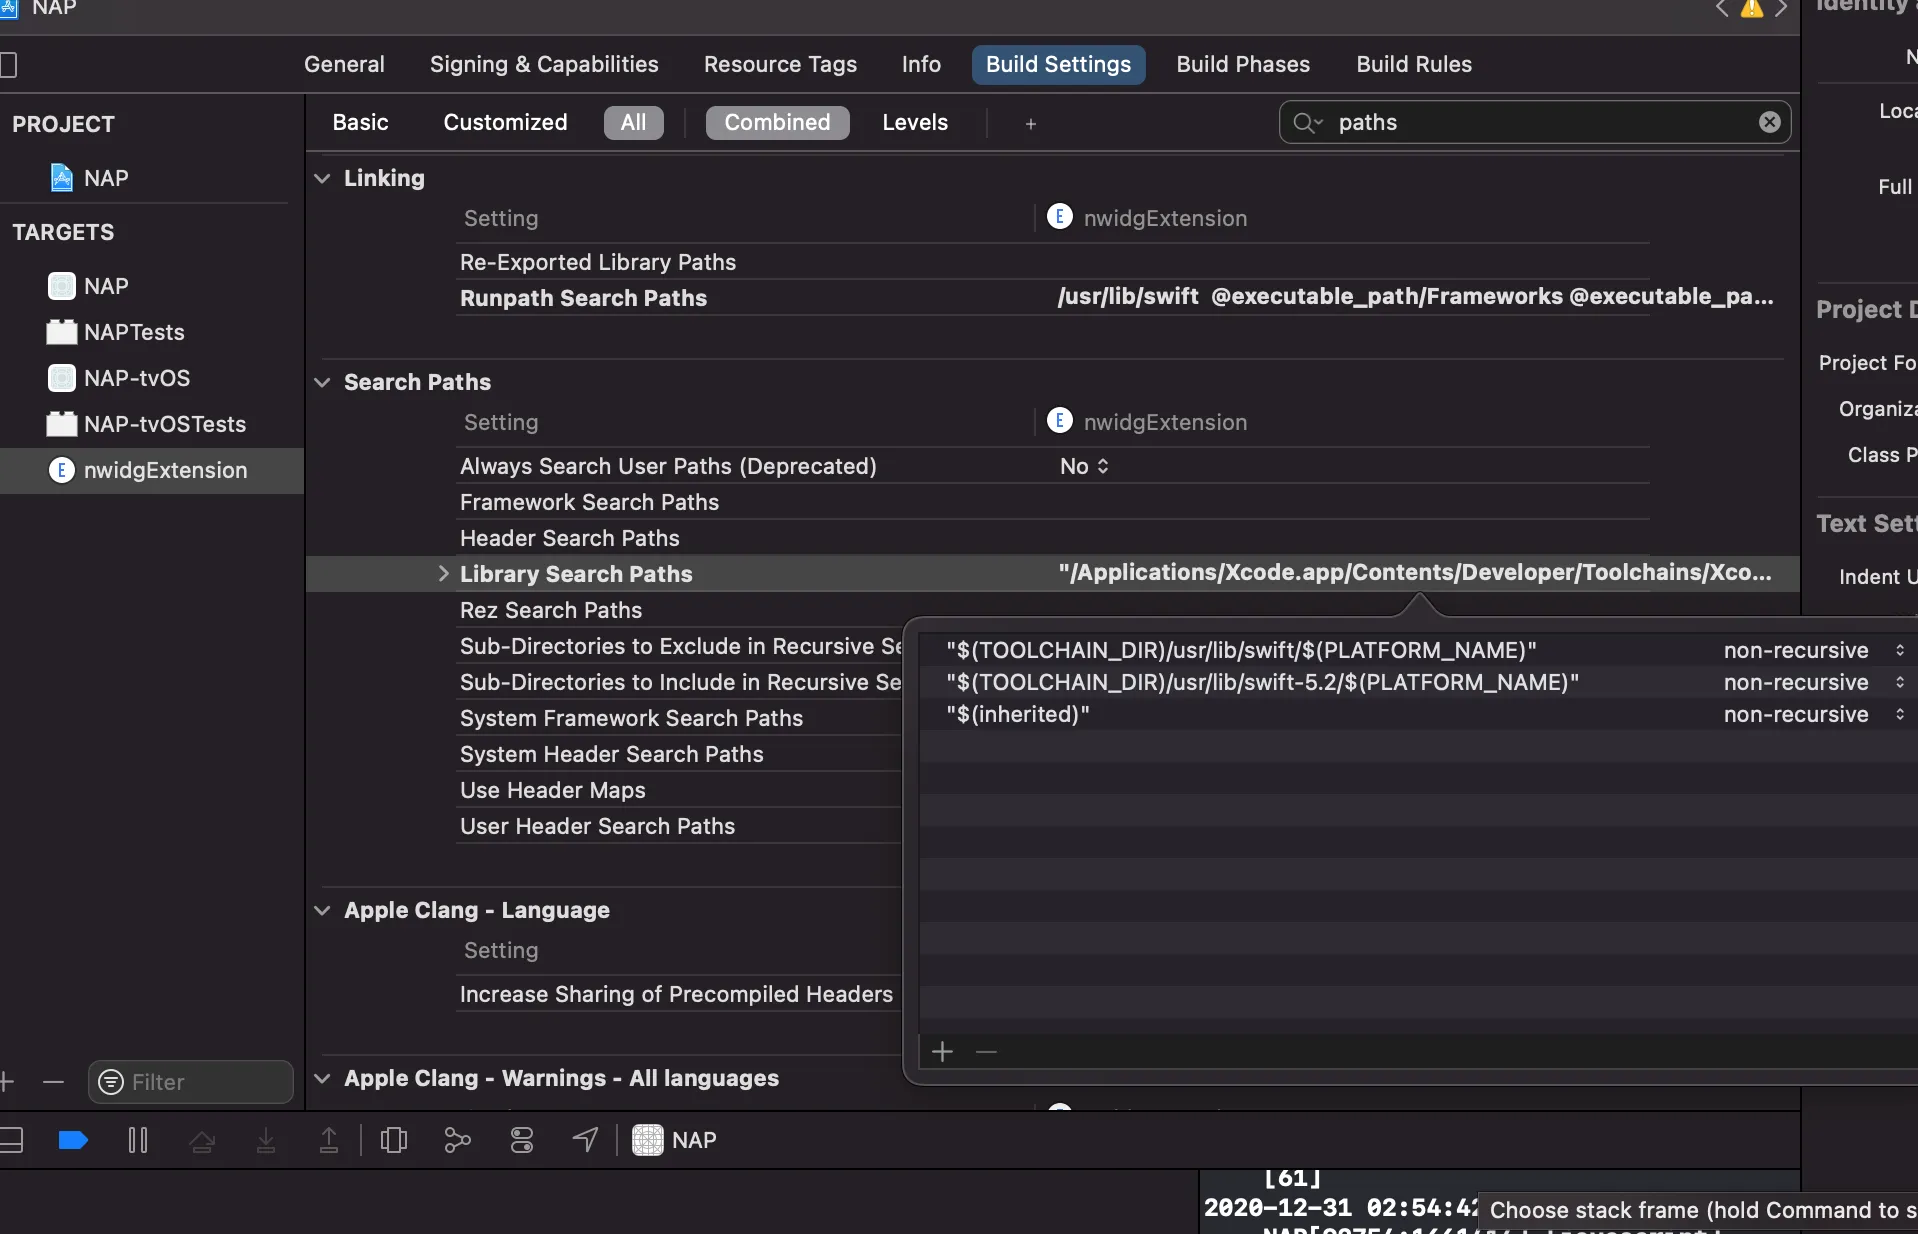Change recursion for swift-5.2 path
The image size is (1918, 1234).
click(x=1813, y=682)
